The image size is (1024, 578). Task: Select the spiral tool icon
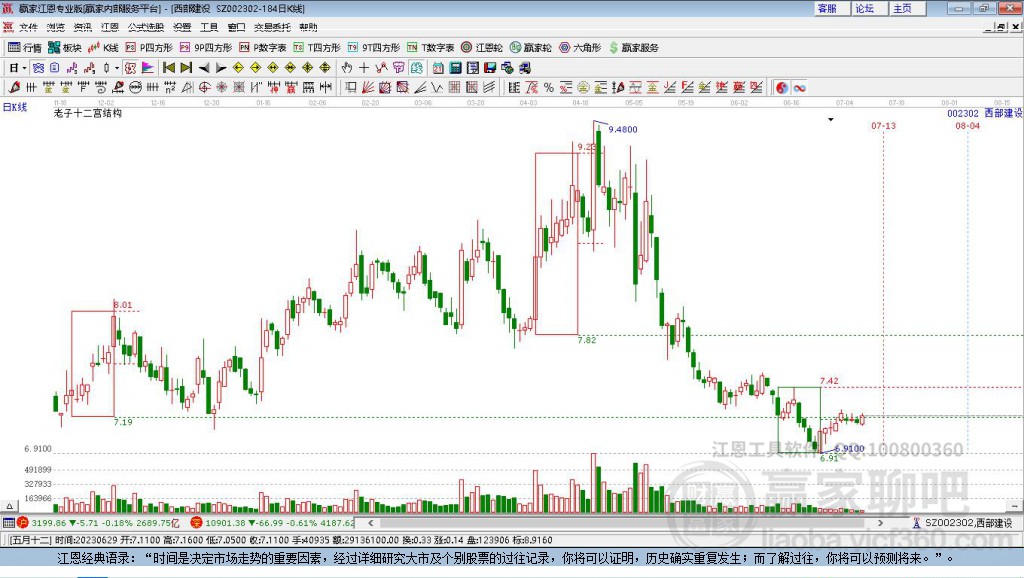click(100, 87)
